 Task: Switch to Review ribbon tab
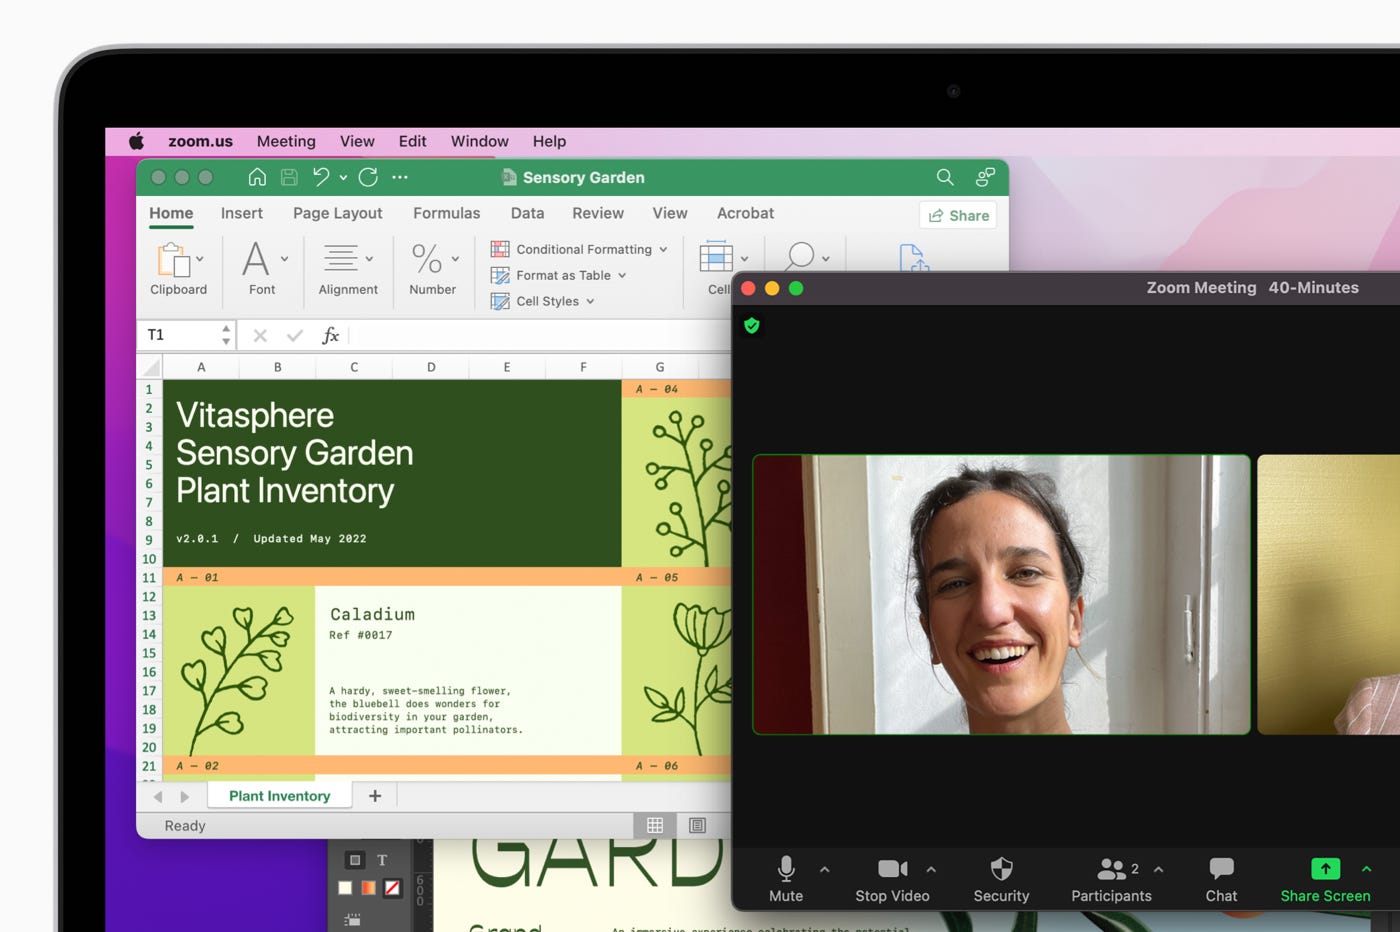[598, 213]
